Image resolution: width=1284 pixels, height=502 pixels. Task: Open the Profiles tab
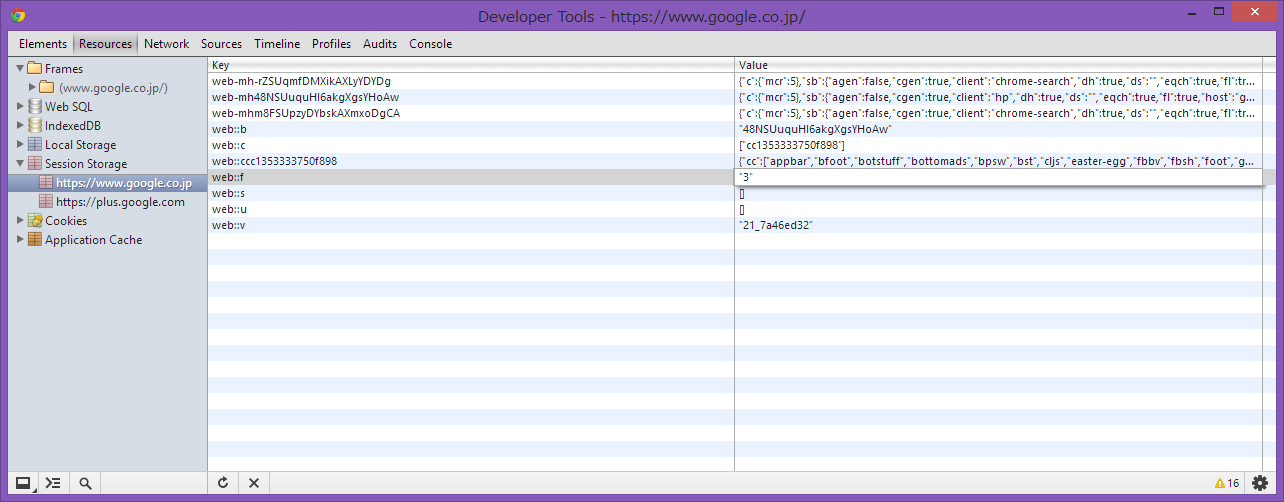331,44
